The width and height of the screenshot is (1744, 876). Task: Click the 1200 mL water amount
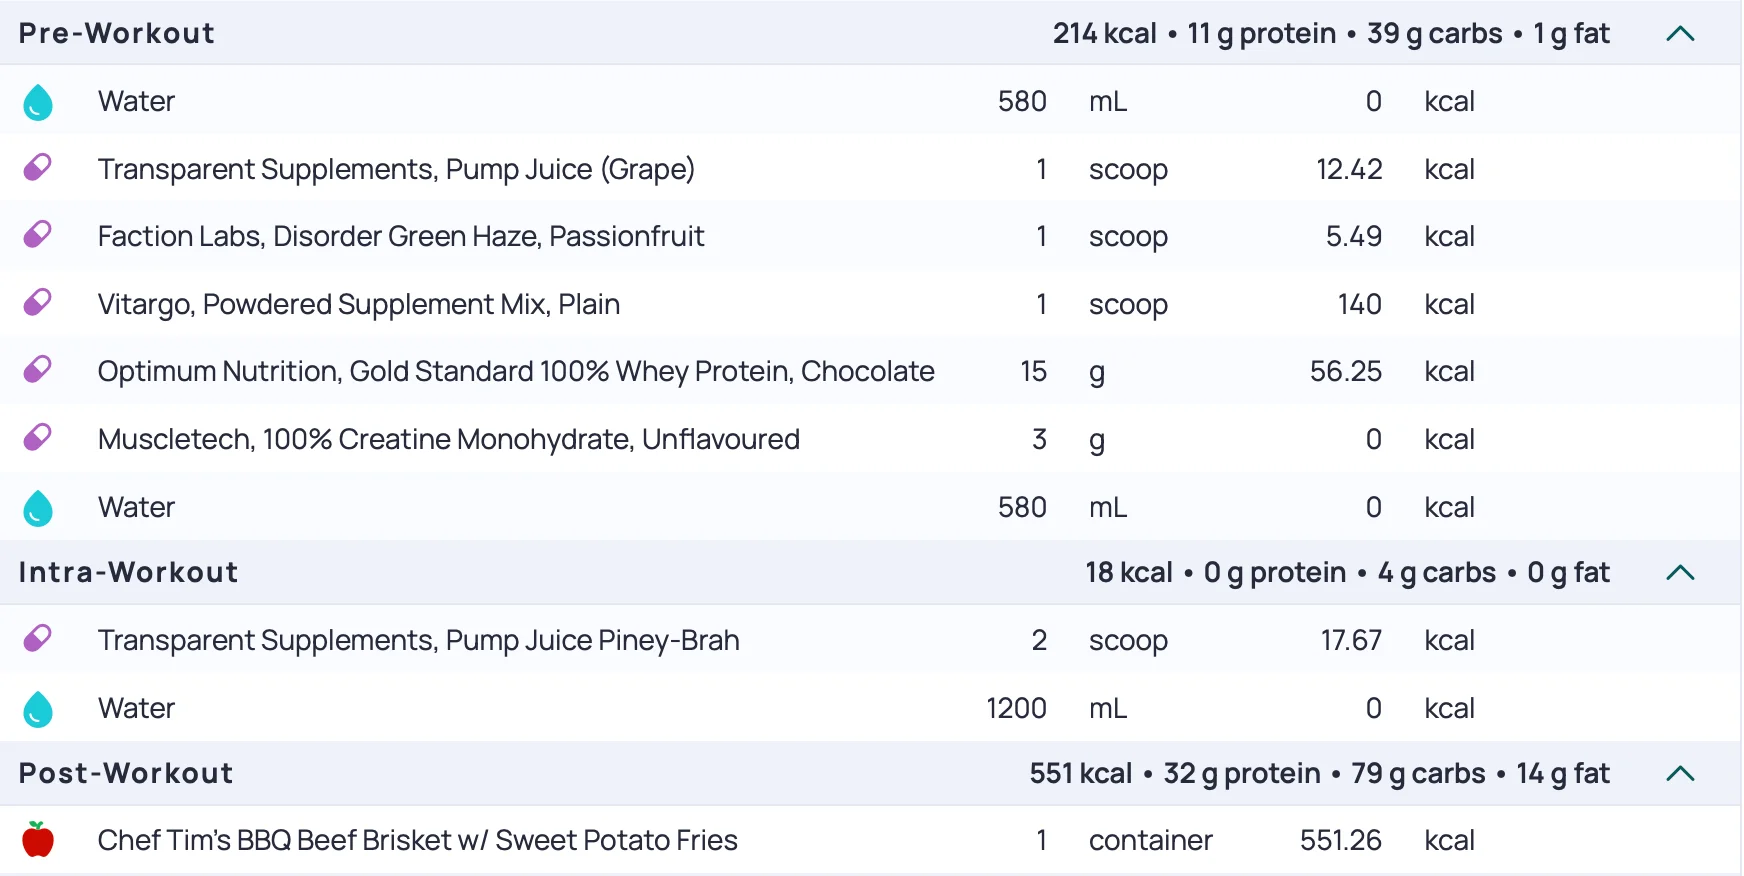1016,709
